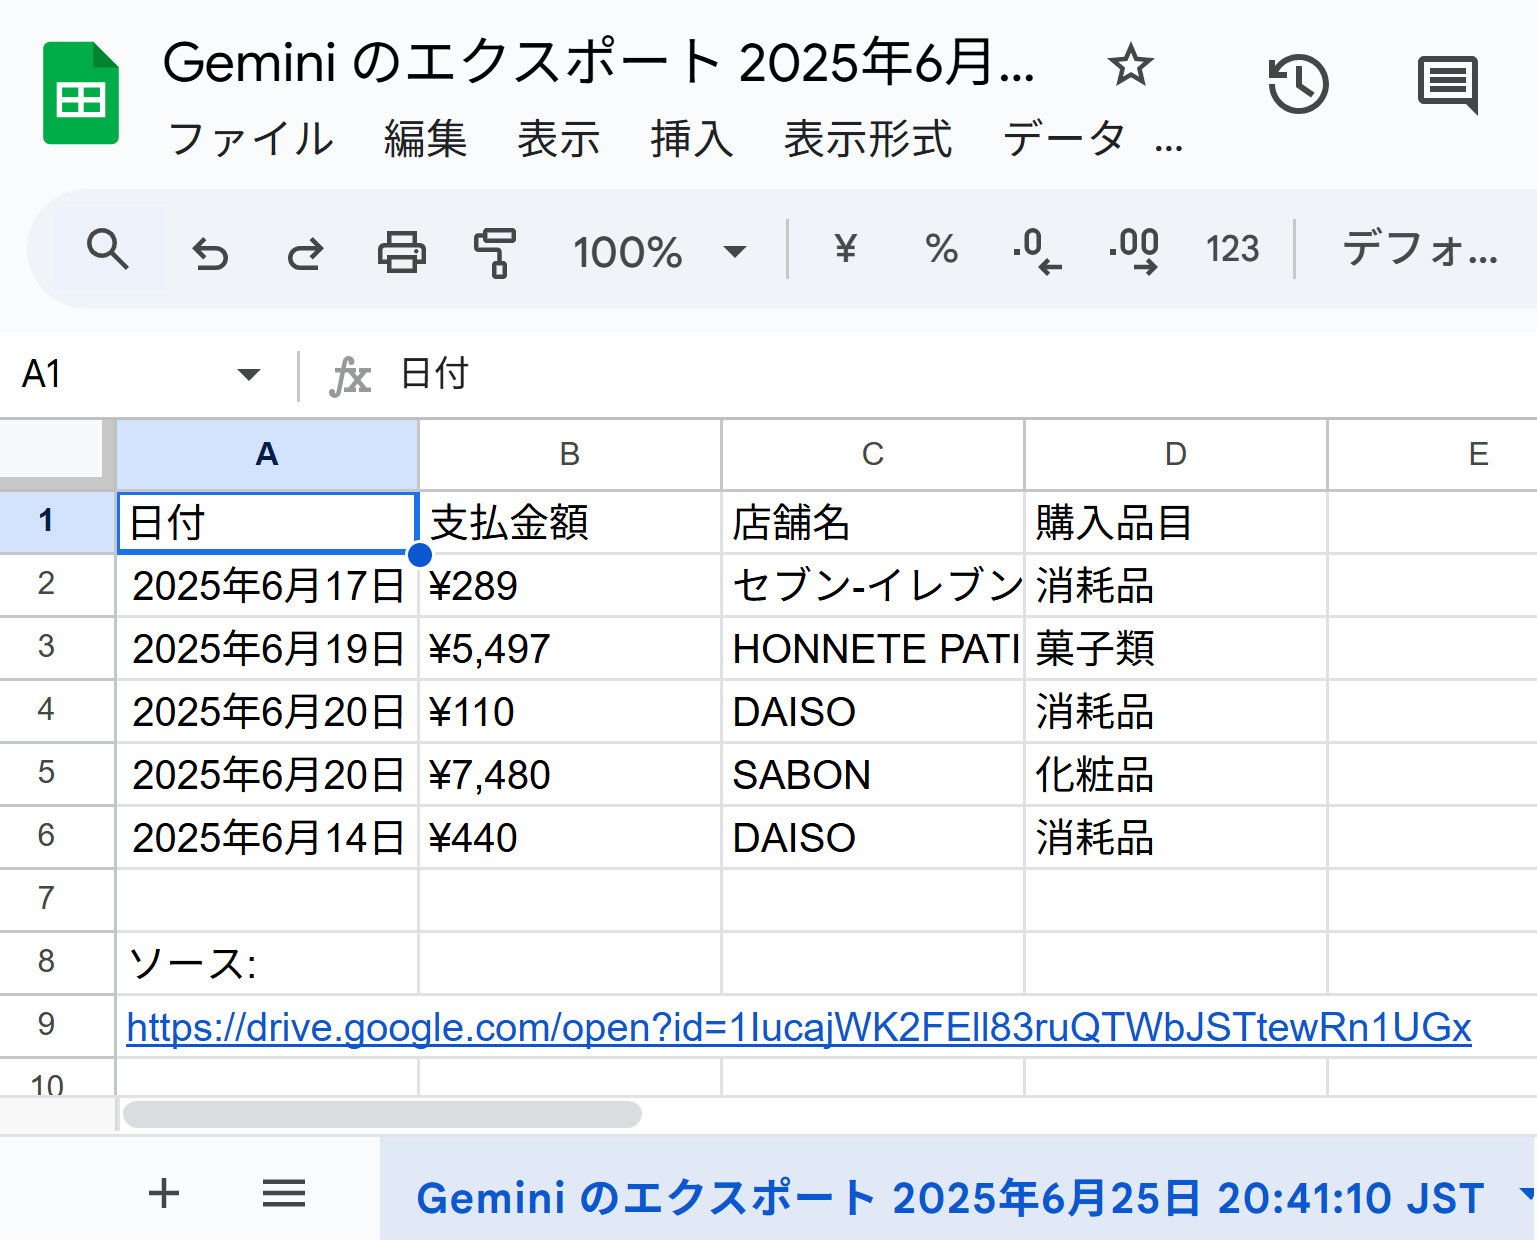The width and height of the screenshot is (1537, 1240).
Task: Select cell 2025年6月17日
Action: pyautogui.click(x=267, y=585)
